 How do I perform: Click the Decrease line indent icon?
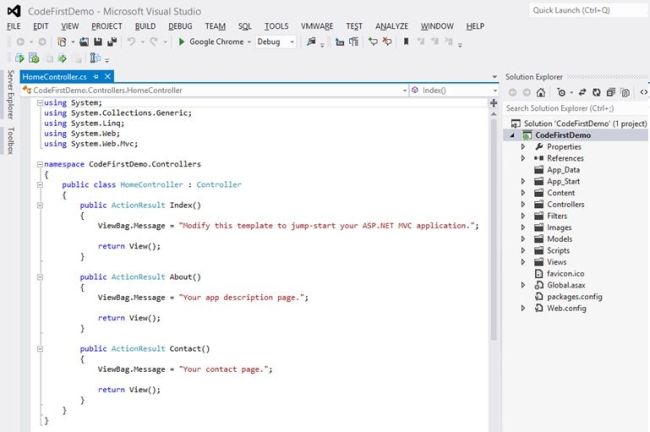pyautogui.click(x=340, y=41)
